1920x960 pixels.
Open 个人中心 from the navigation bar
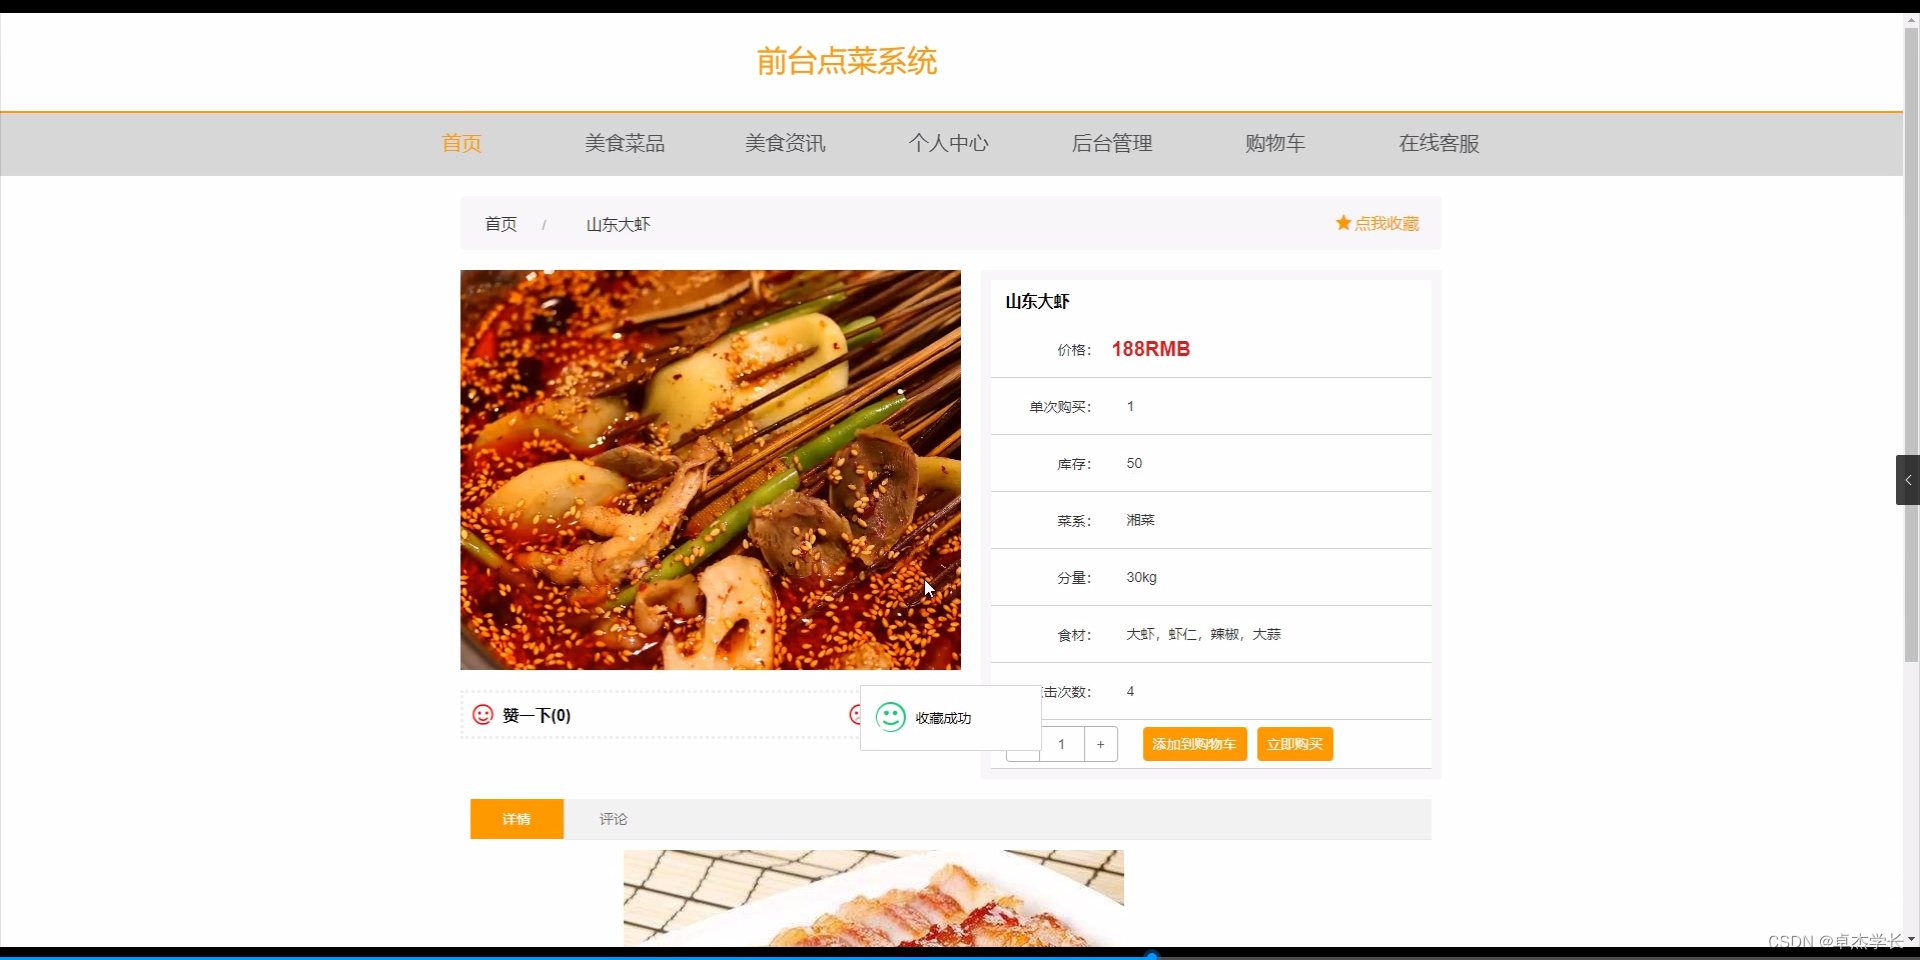pos(948,143)
